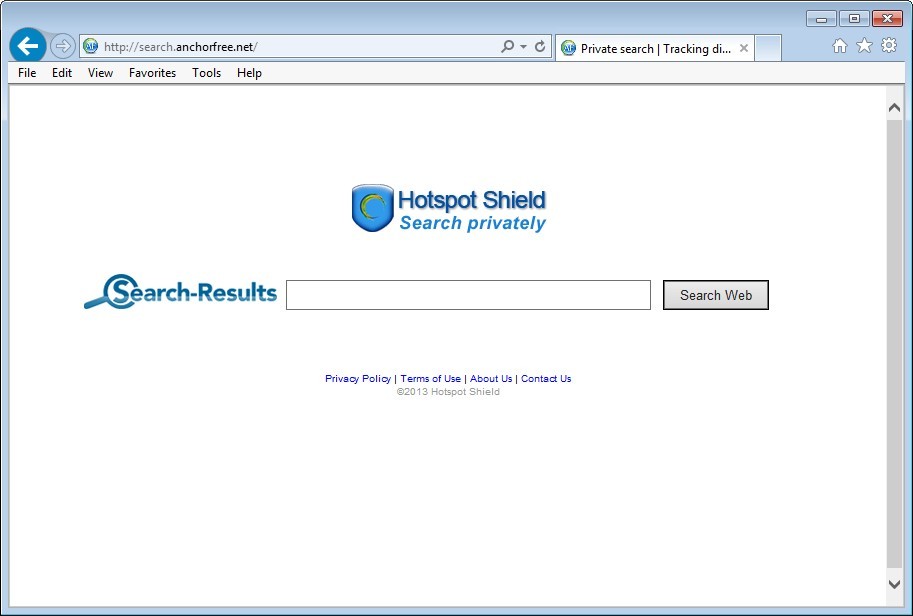Focus the web search text box
The height and width of the screenshot is (616, 913).
click(468, 295)
